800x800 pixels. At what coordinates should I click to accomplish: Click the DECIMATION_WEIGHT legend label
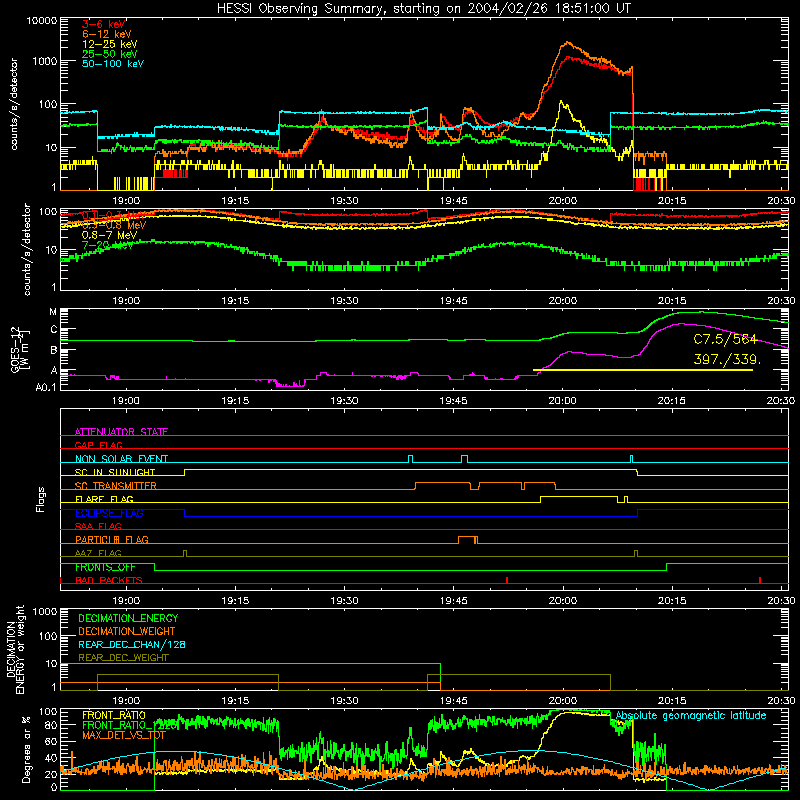click(127, 631)
